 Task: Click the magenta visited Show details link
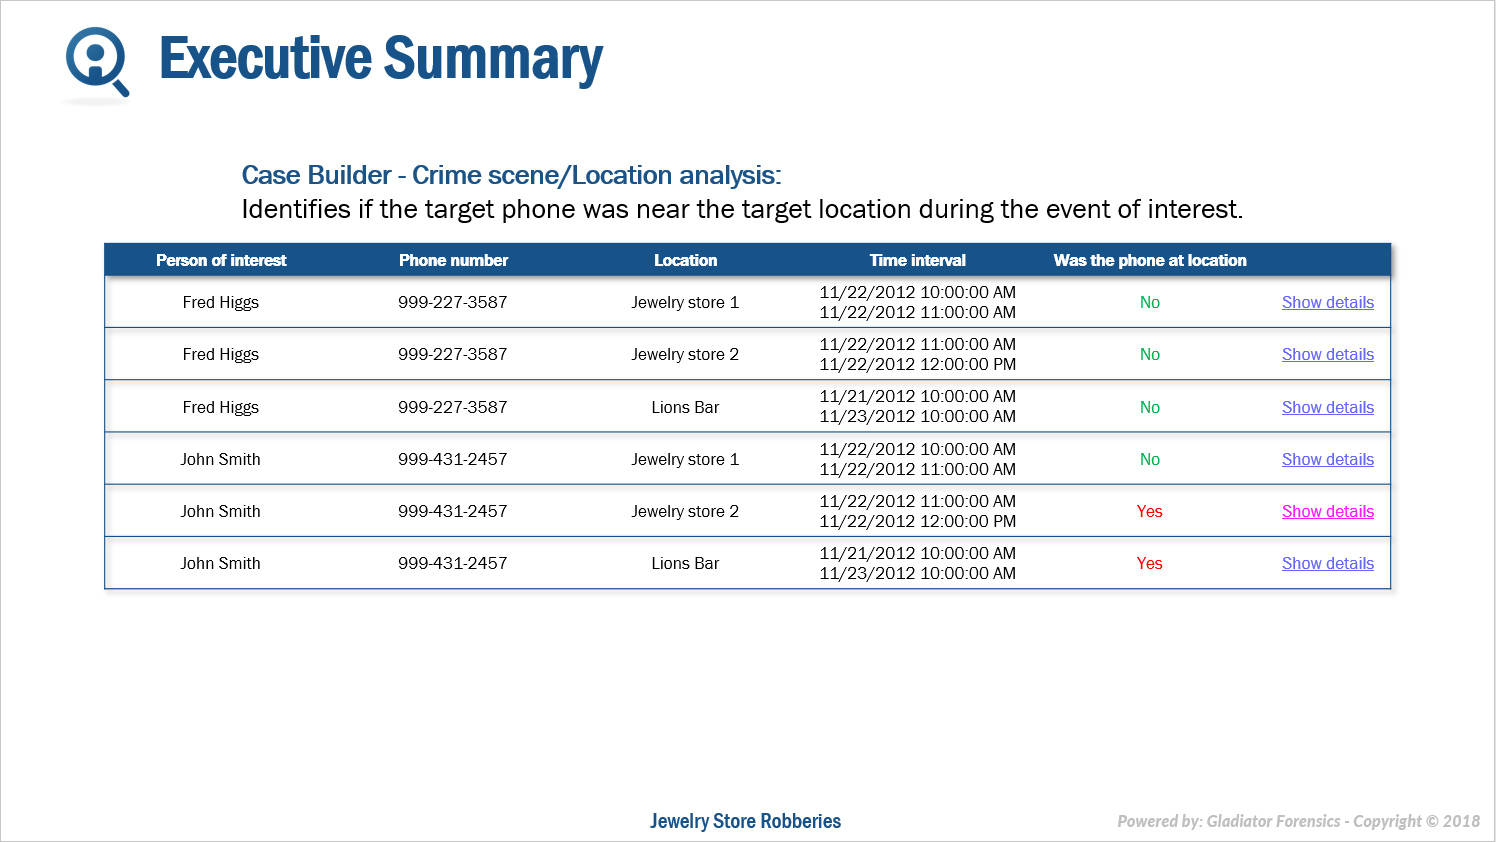[x=1327, y=511]
